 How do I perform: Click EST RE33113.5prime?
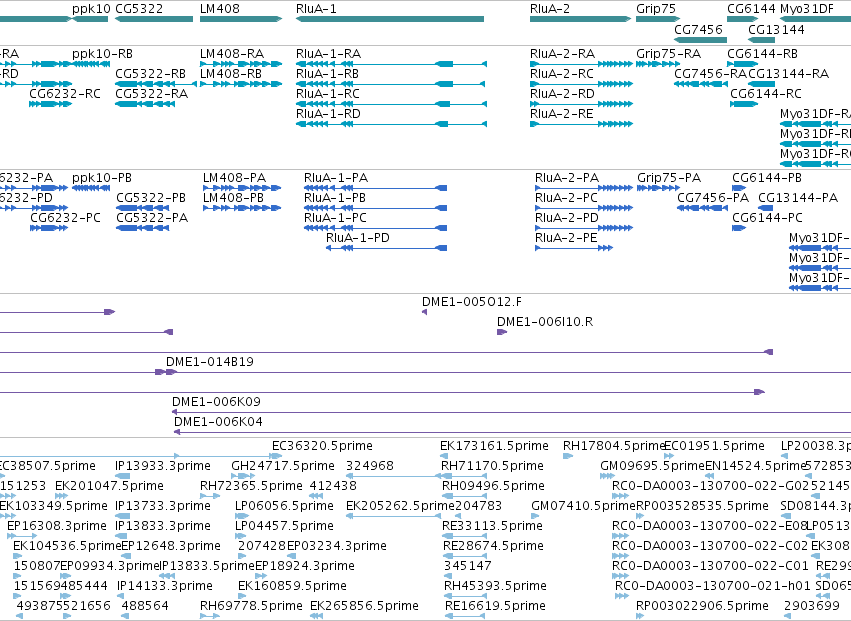click(493, 527)
